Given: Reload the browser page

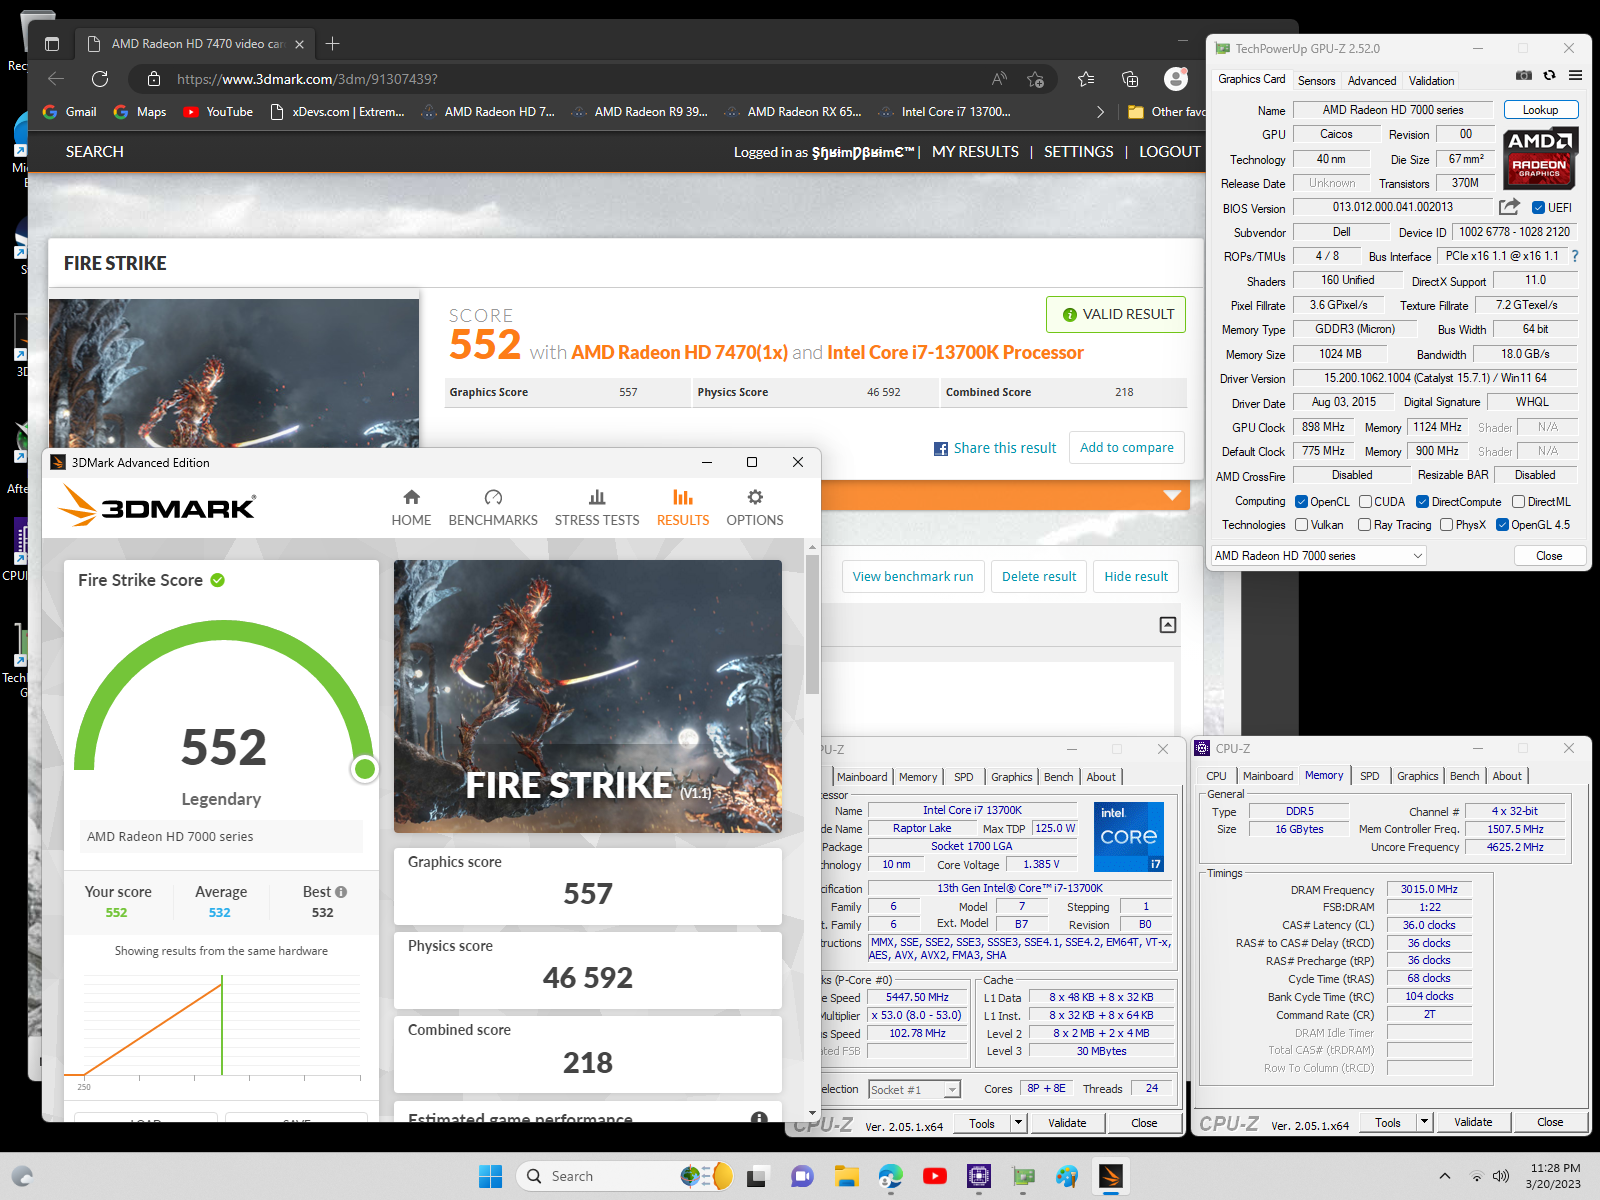Looking at the screenshot, I should (100, 79).
